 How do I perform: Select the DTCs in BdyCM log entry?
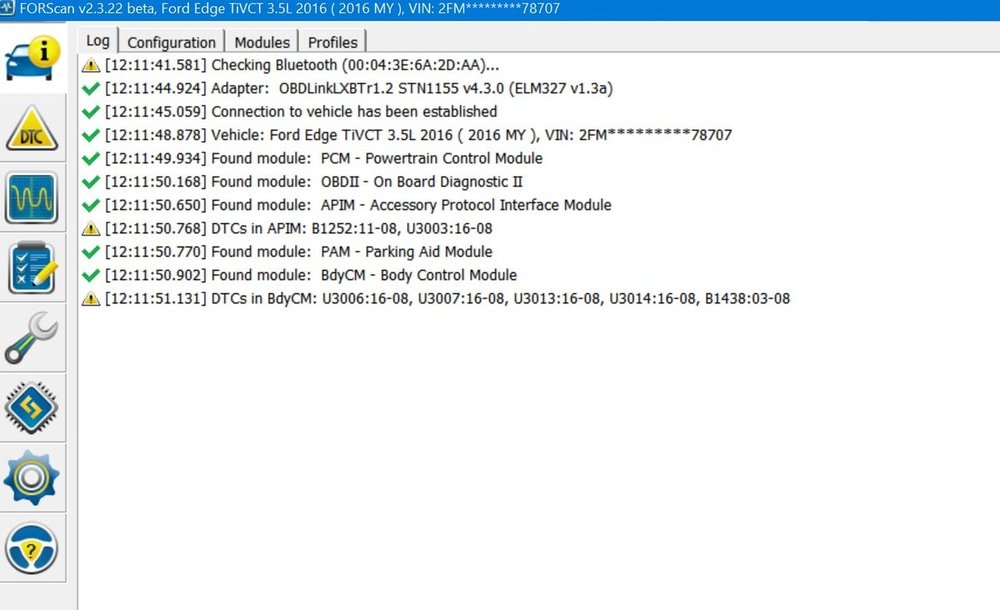[x=447, y=298]
